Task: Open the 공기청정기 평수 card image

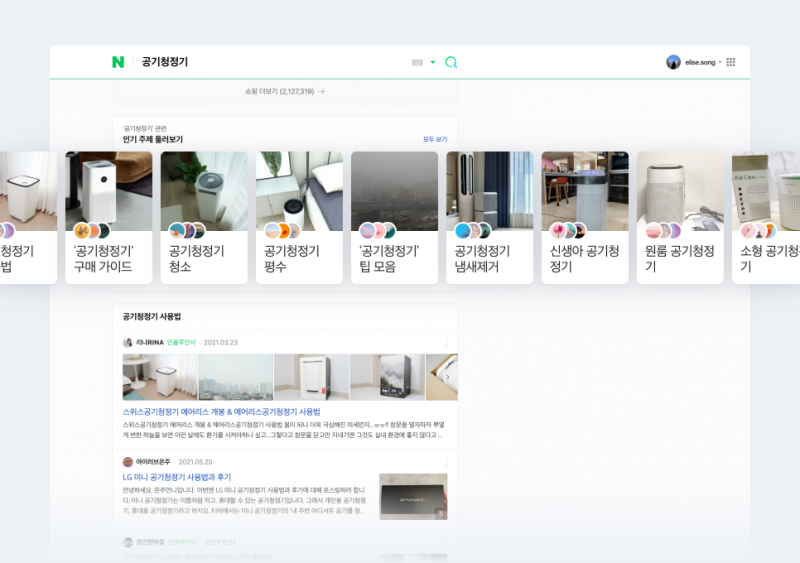Action: point(299,191)
